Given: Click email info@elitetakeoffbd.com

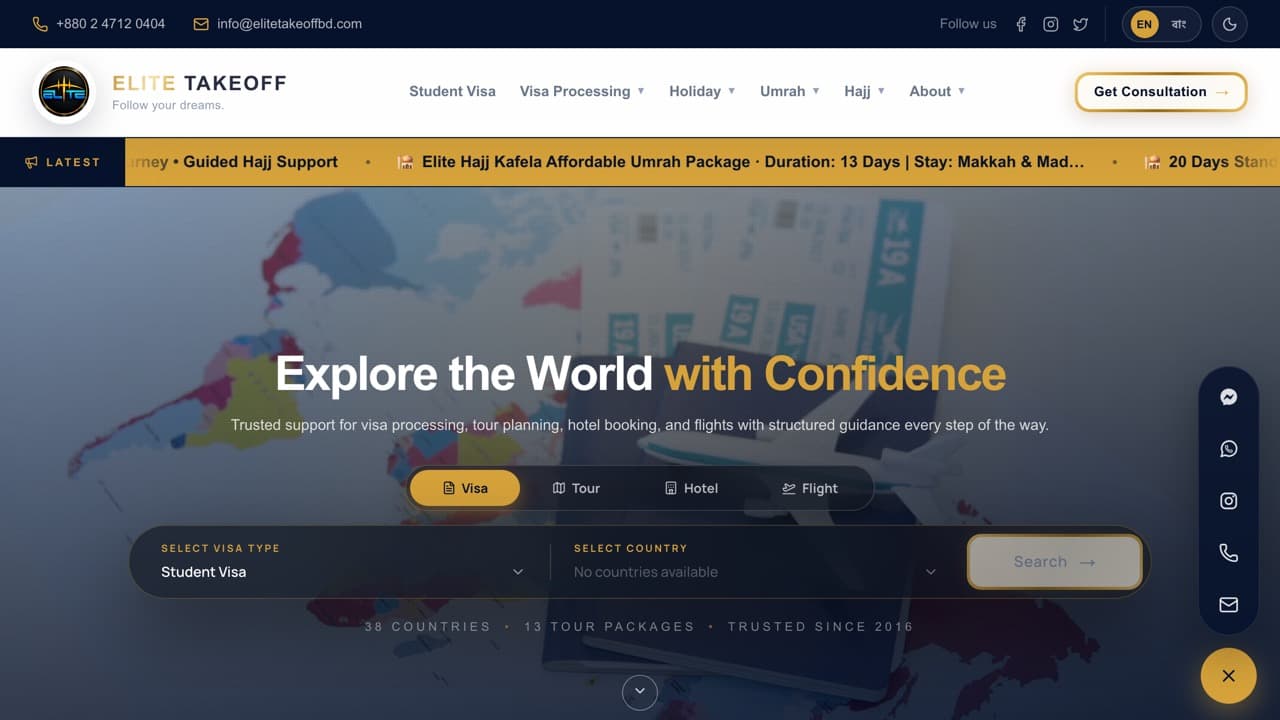Looking at the screenshot, I should (x=277, y=24).
